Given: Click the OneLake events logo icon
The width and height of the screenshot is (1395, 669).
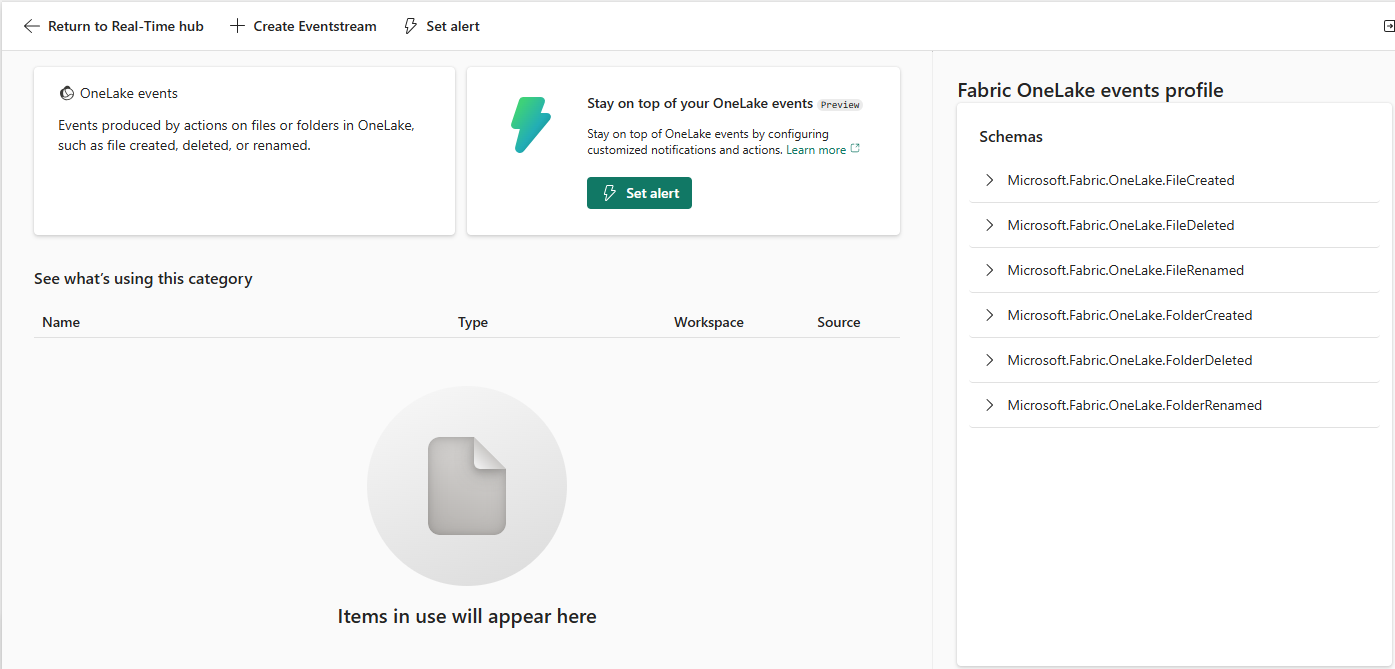Looking at the screenshot, I should 67,93.
